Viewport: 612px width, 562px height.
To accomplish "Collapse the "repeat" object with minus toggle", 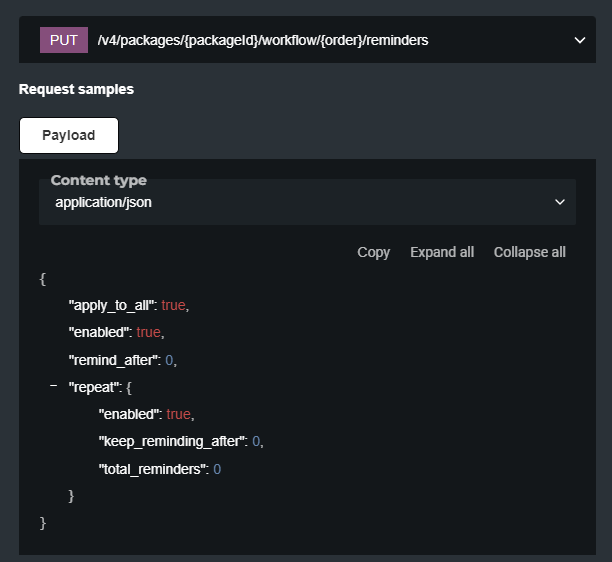I will 53,385.
